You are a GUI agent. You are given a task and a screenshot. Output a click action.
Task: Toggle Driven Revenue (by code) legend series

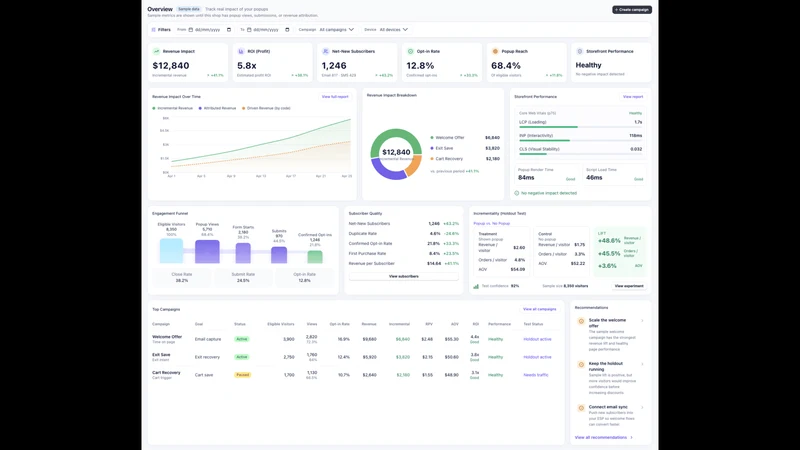tap(266, 108)
